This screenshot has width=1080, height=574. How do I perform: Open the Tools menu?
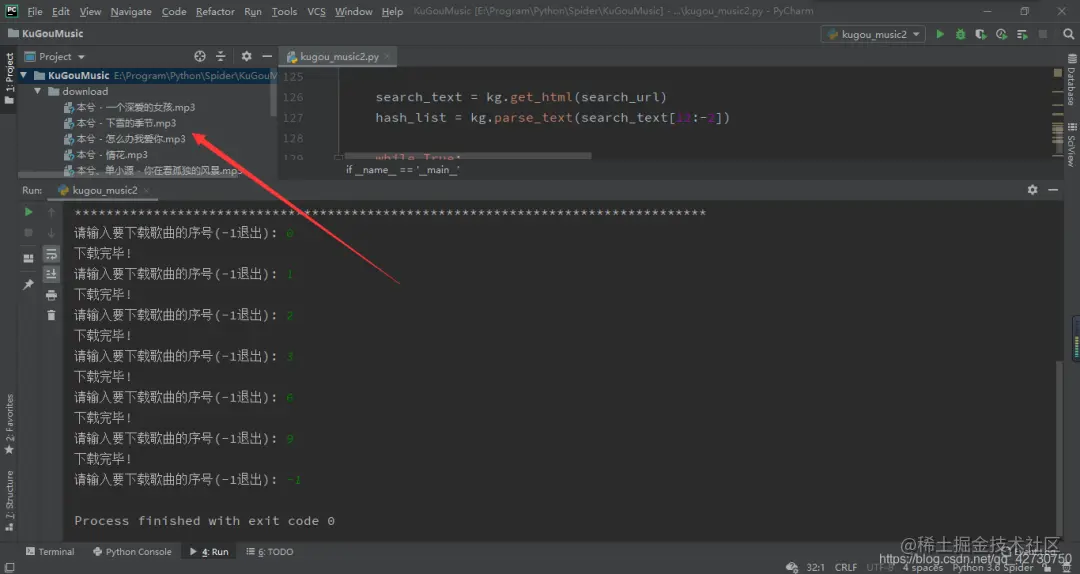[284, 12]
